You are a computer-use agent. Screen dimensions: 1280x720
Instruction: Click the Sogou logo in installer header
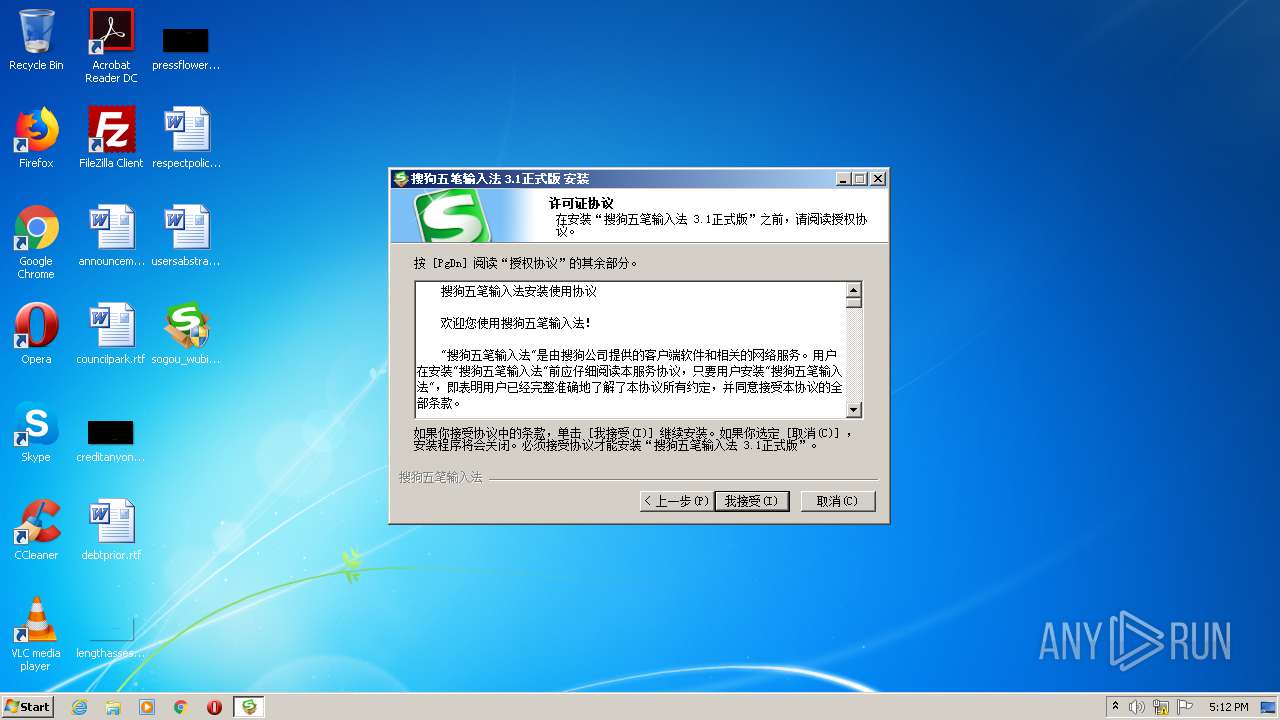click(x=454, y=216)
